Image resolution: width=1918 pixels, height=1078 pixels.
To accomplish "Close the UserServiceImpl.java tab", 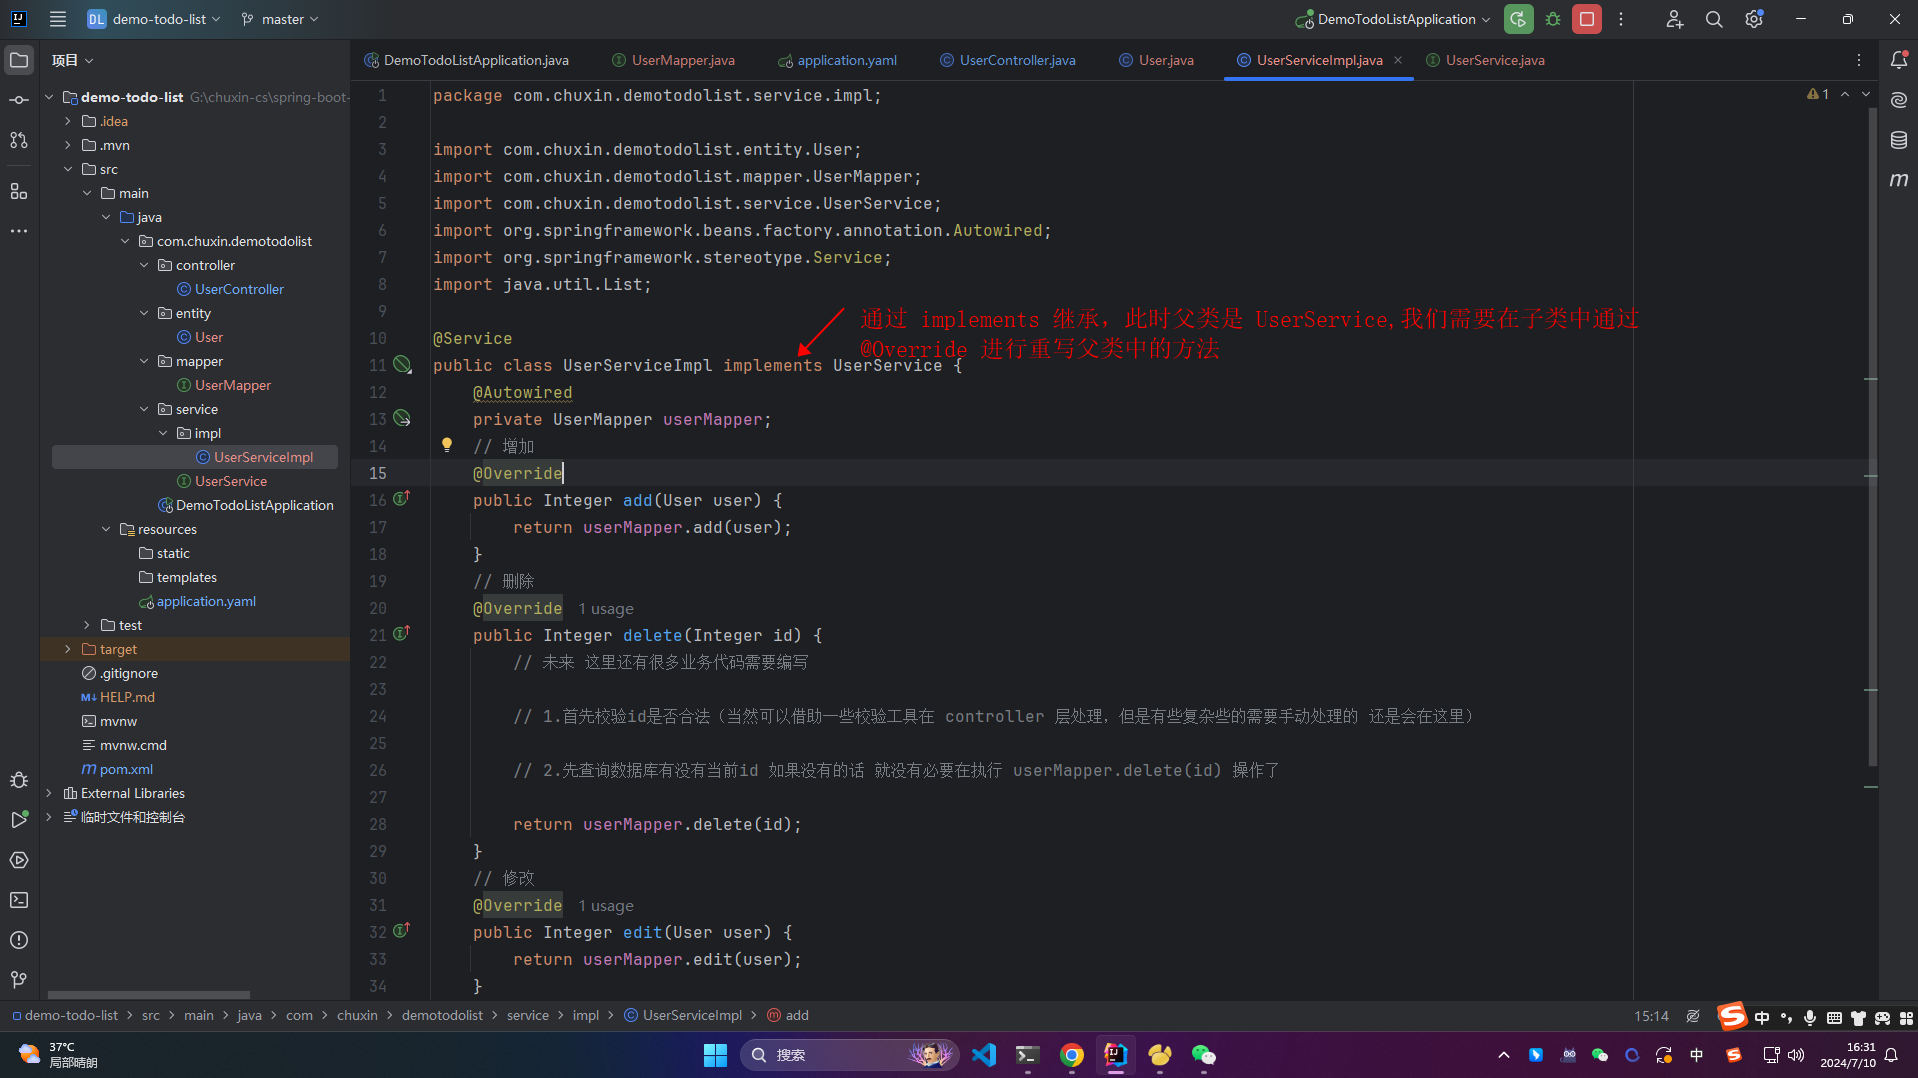I will tap(1398, 60).
